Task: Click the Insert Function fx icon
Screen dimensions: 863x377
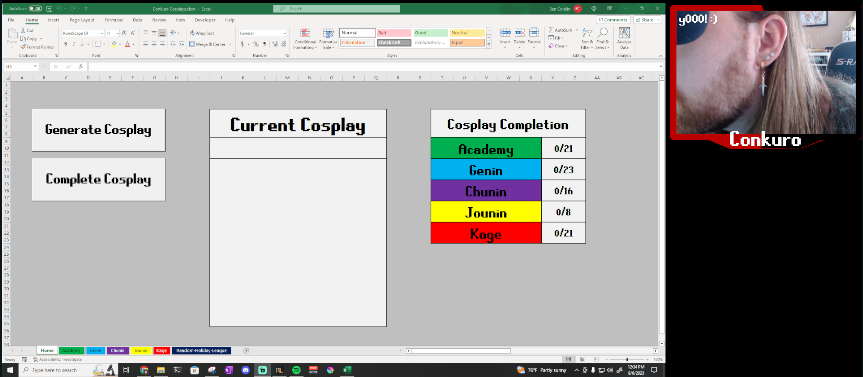Action: point(81,67)
